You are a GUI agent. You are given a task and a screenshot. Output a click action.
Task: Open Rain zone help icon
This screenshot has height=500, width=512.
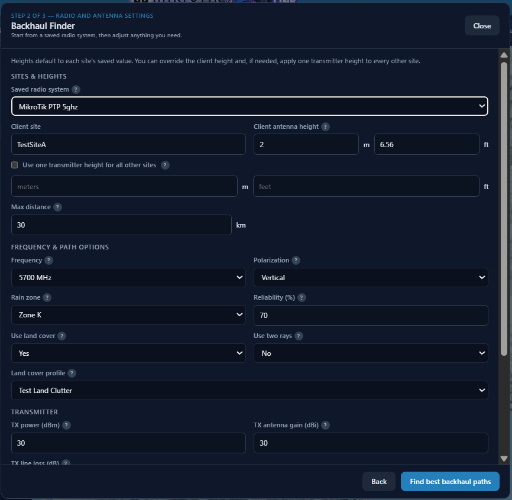(47, 298)
